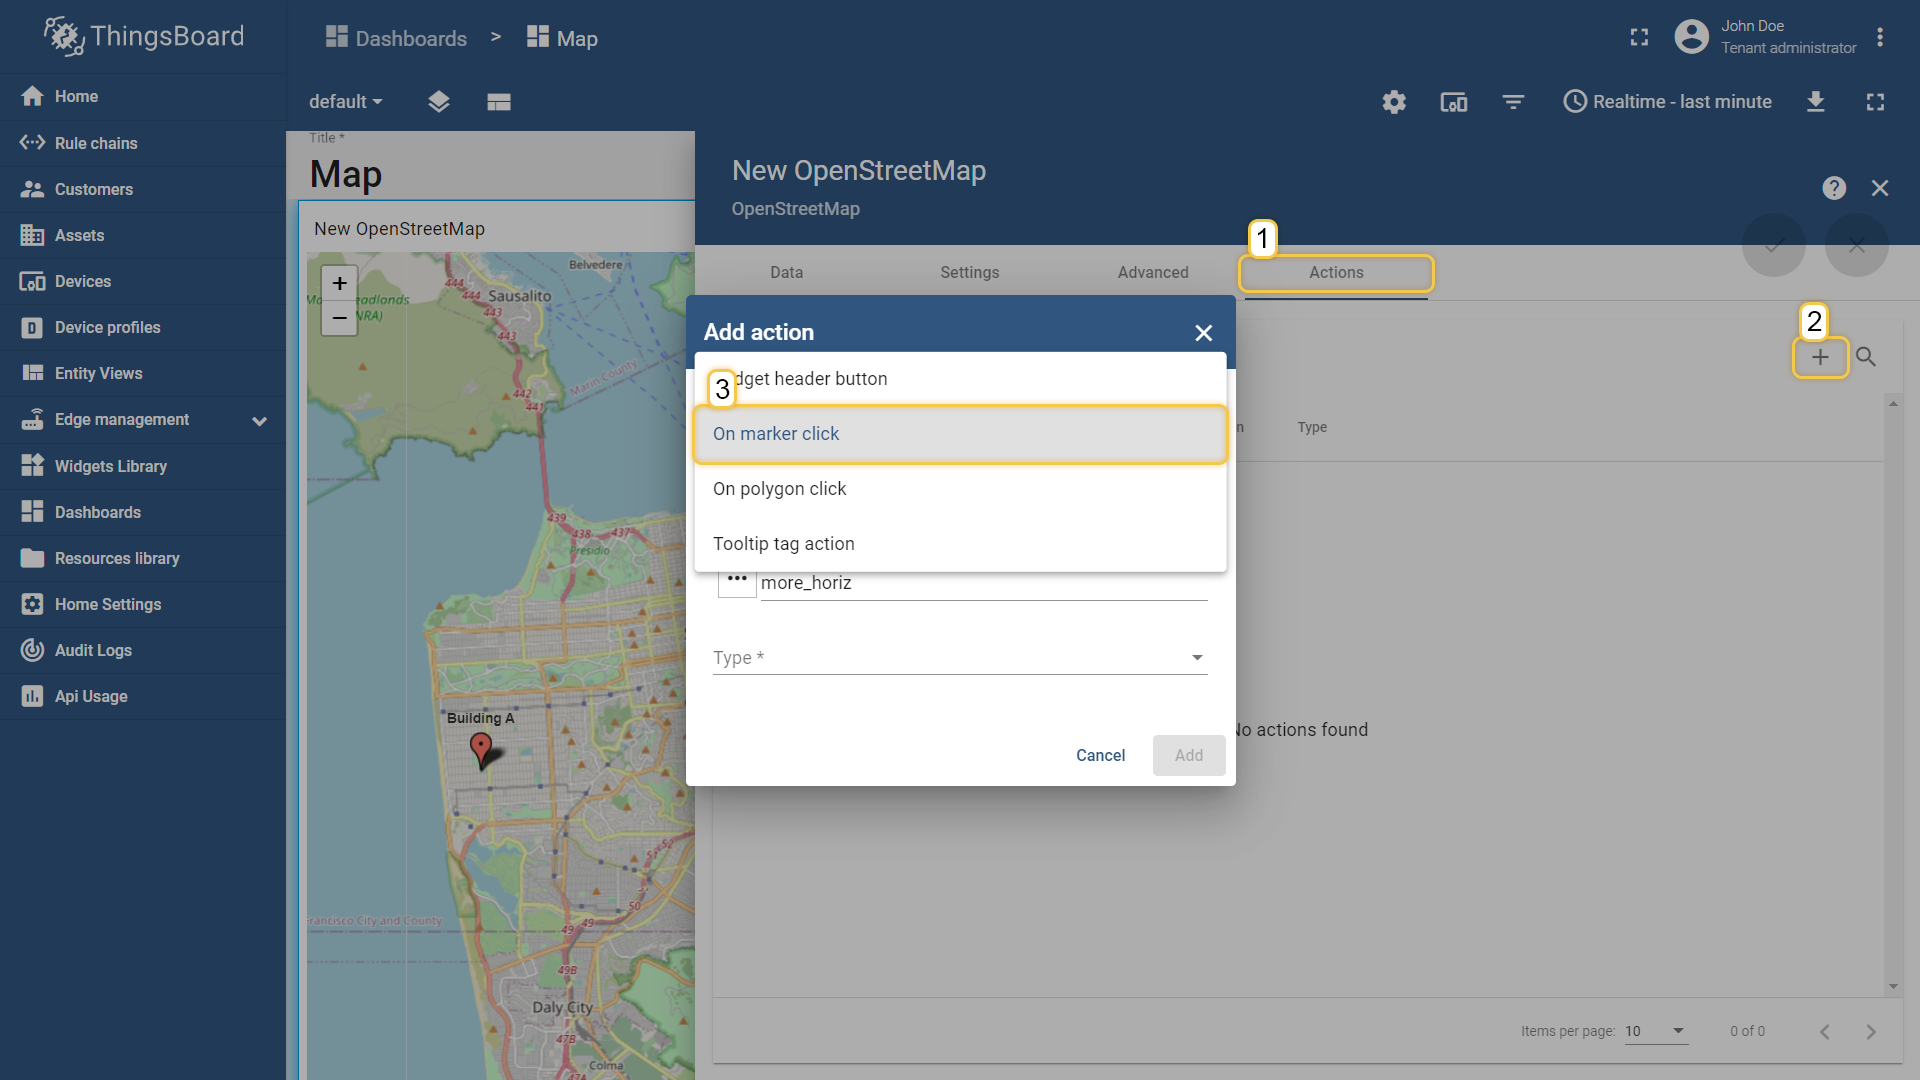The width and height of the screenshot is (1920, 1080).
Task: Select Widget header button option
Action: [x=960, y=379]
